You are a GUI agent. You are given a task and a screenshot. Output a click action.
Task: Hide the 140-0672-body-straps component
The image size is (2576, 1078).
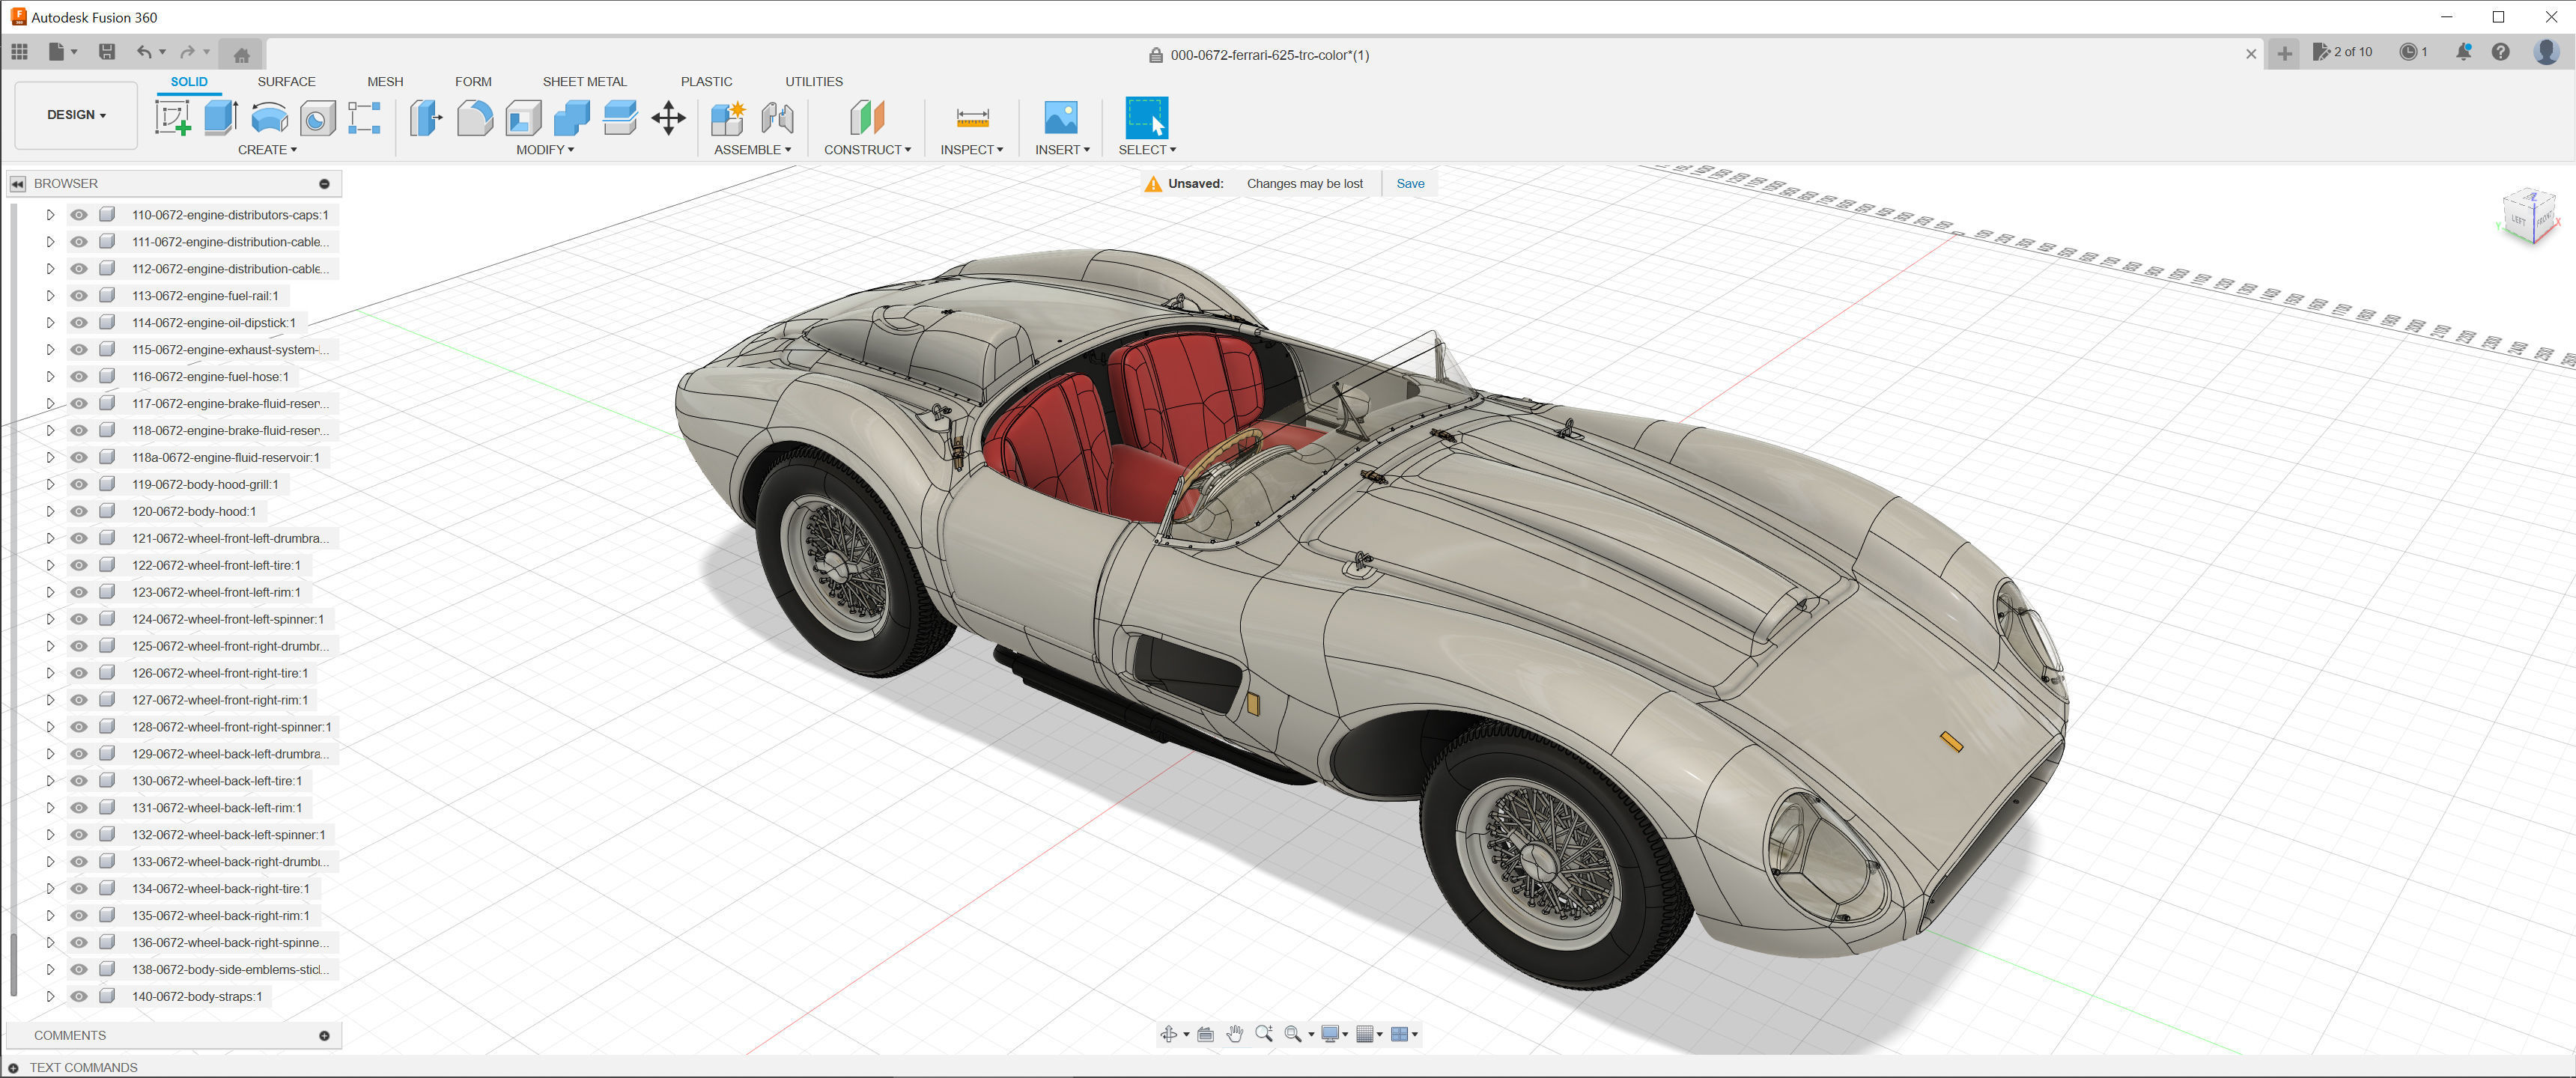(79, 996)
